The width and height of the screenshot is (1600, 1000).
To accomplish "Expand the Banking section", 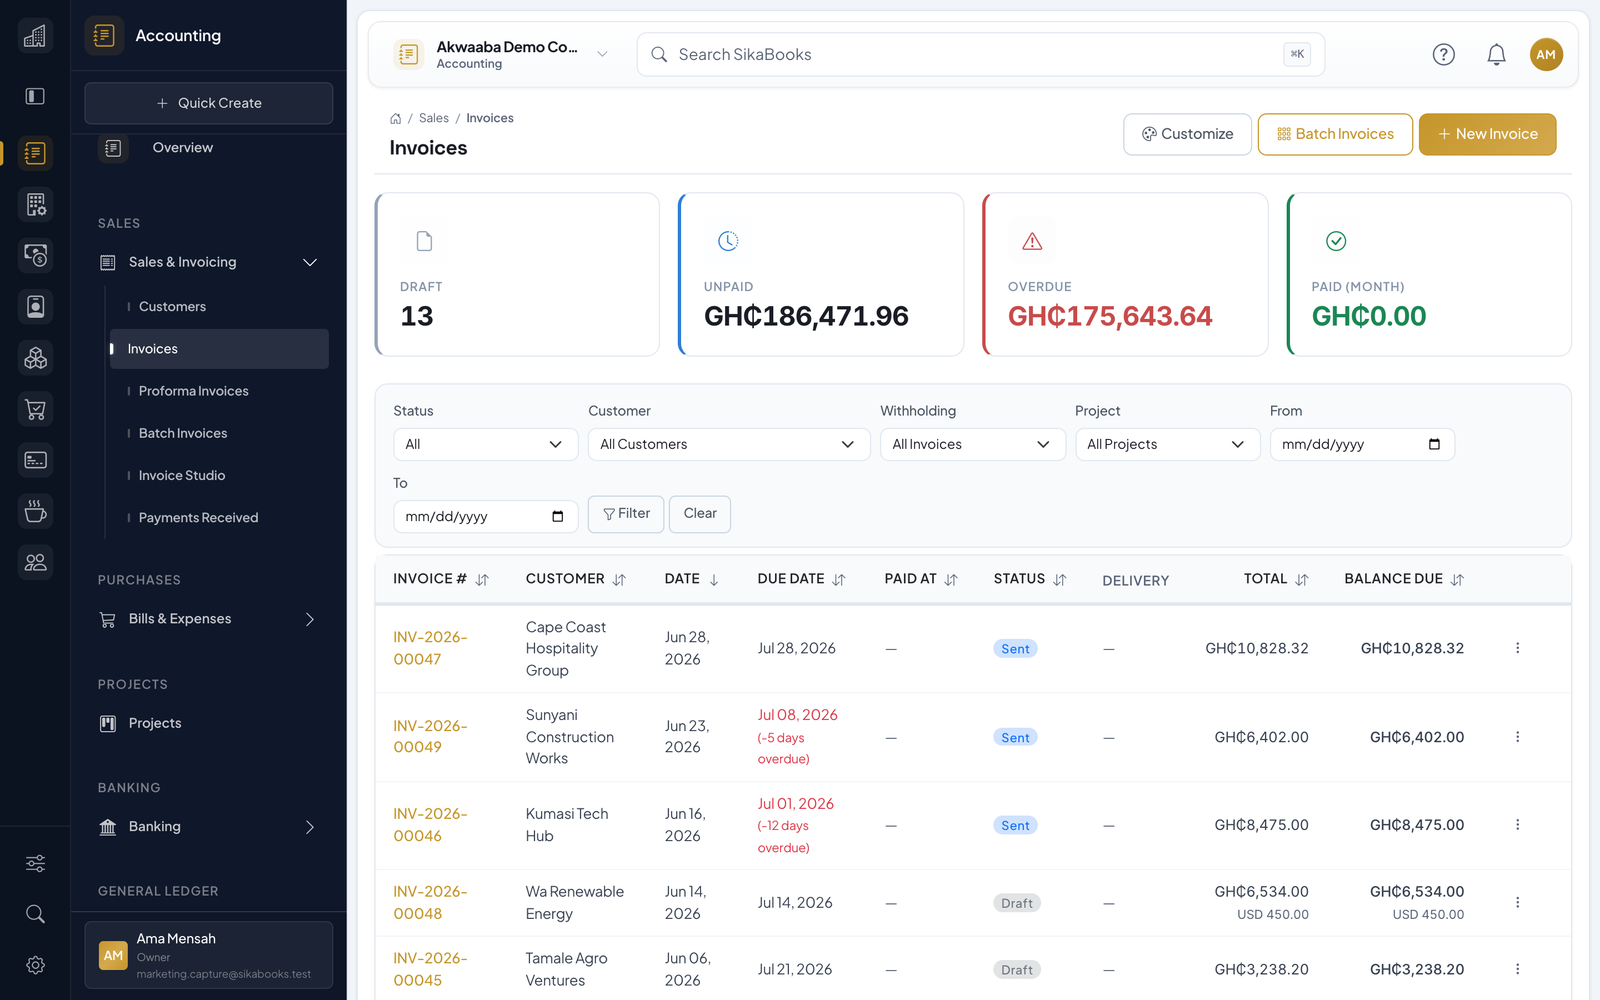I will tap(208, 827).
